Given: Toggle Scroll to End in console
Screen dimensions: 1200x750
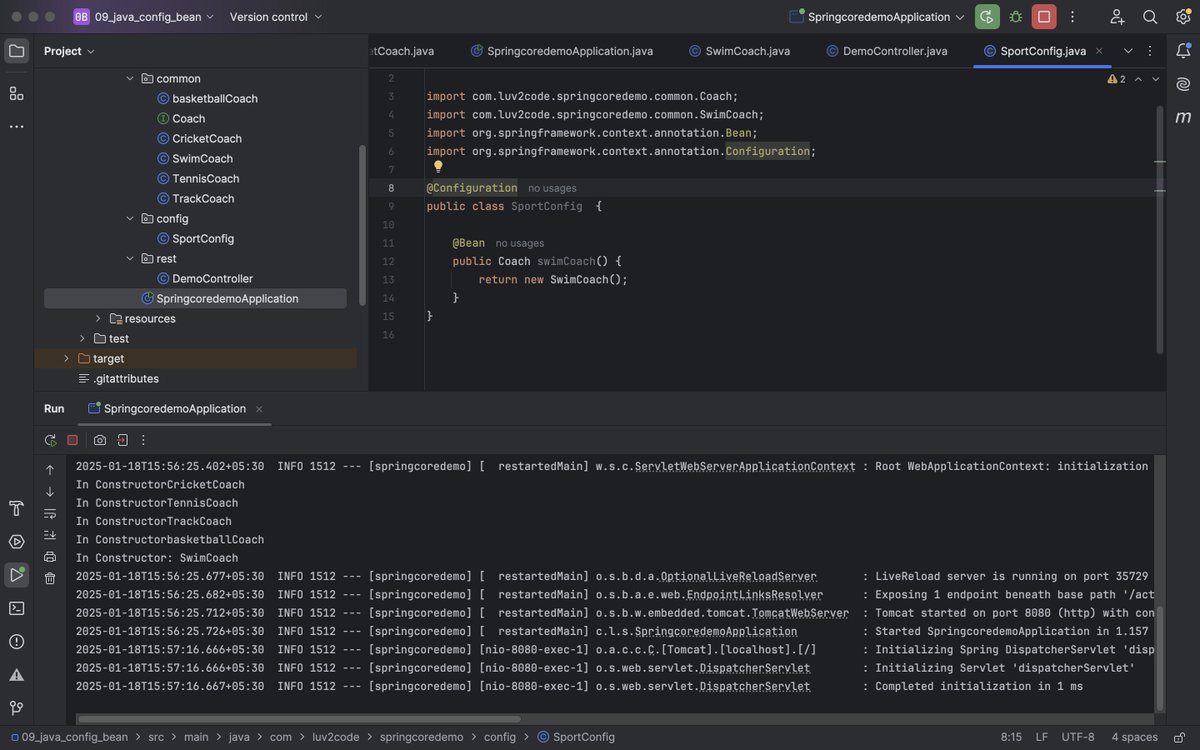Looking at the screenshot, I should (x=50, y=535).
